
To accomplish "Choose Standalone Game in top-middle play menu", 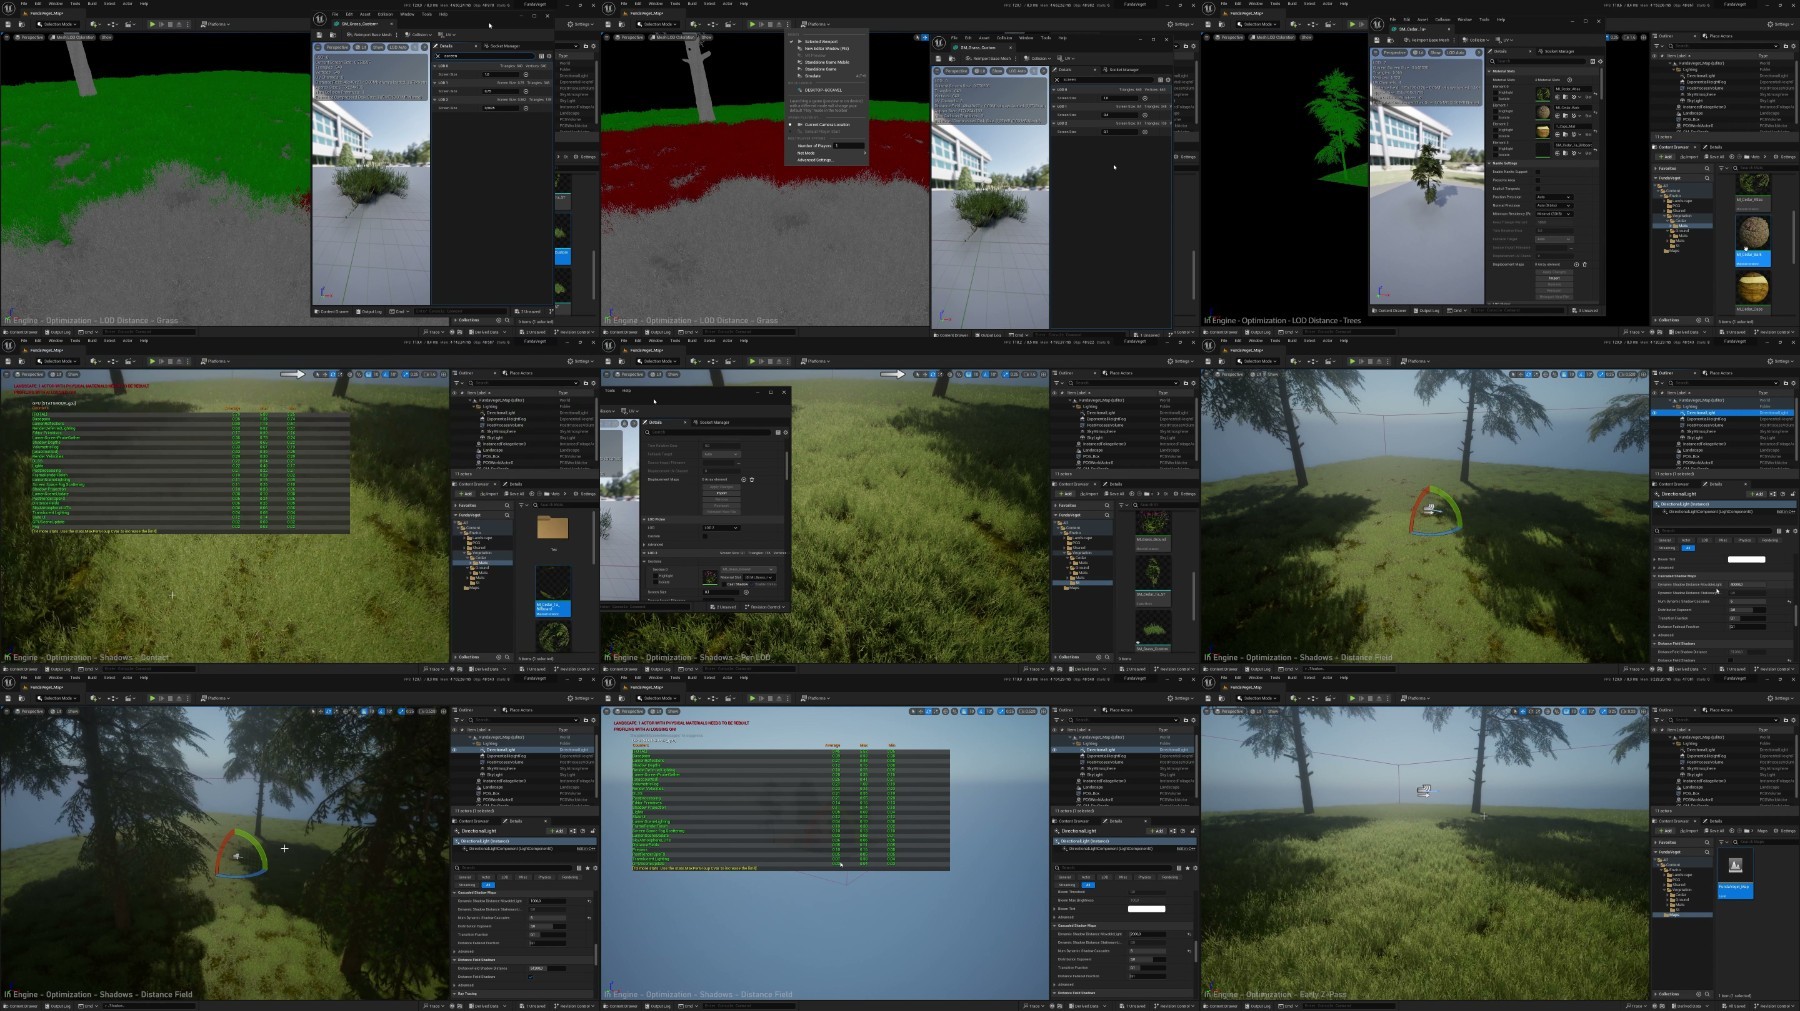I will 820,69.
